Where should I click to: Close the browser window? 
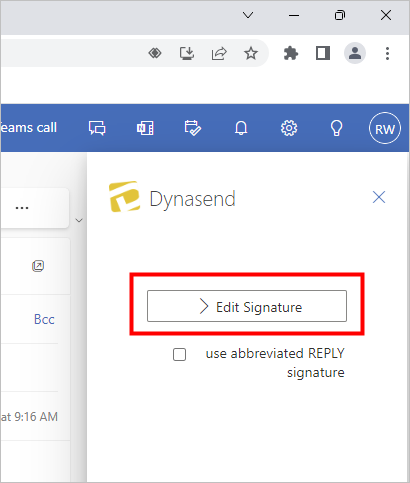(x=386, y=15)
